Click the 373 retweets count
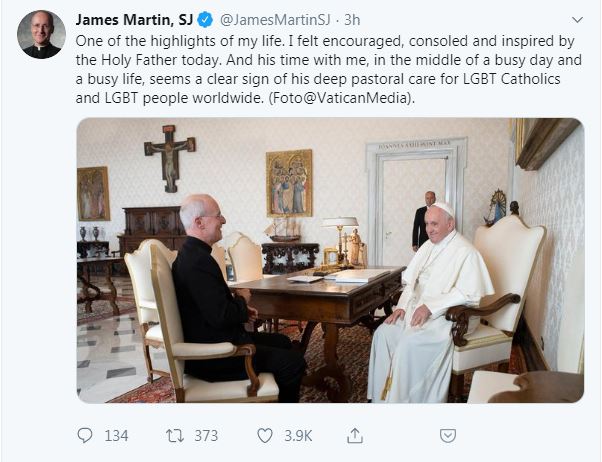The image size is (602, 462). pyautogui.click(x=206, y=435)
